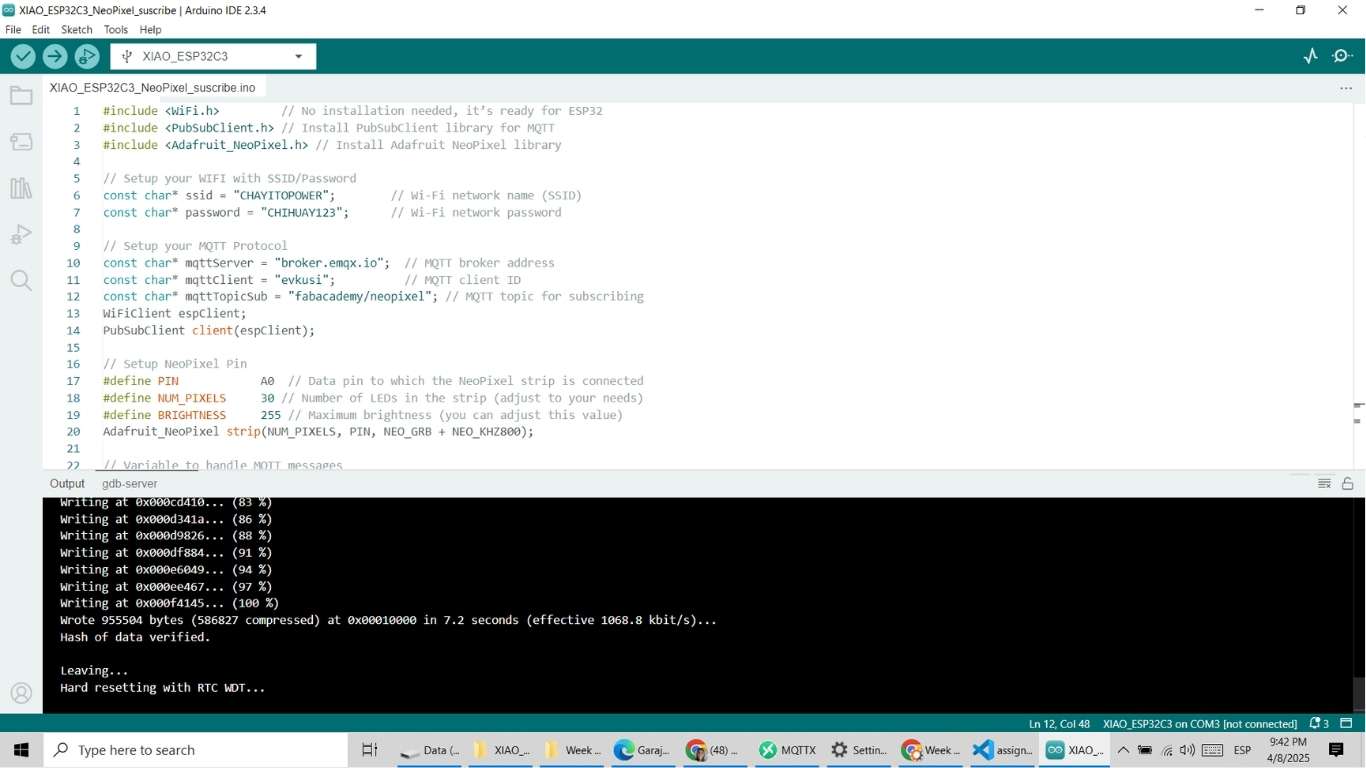
Task: Open touch keyboard icon in tray
Action: pos(1212,750)
